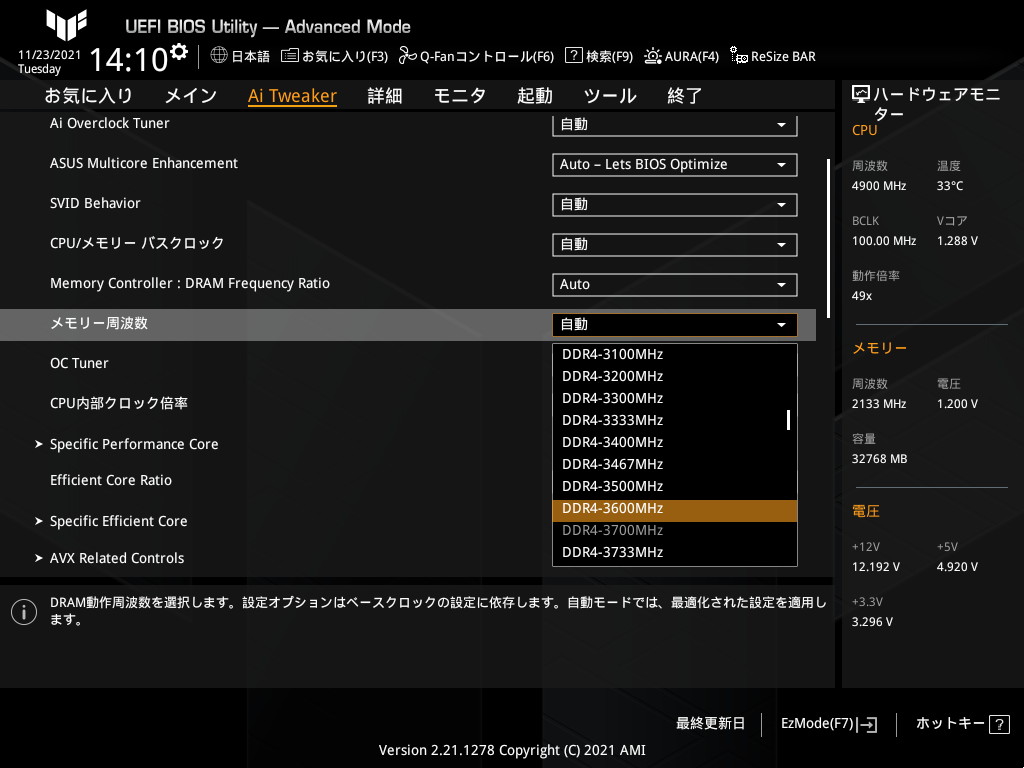Open the ホットキー help

click(x=963, y=724)
